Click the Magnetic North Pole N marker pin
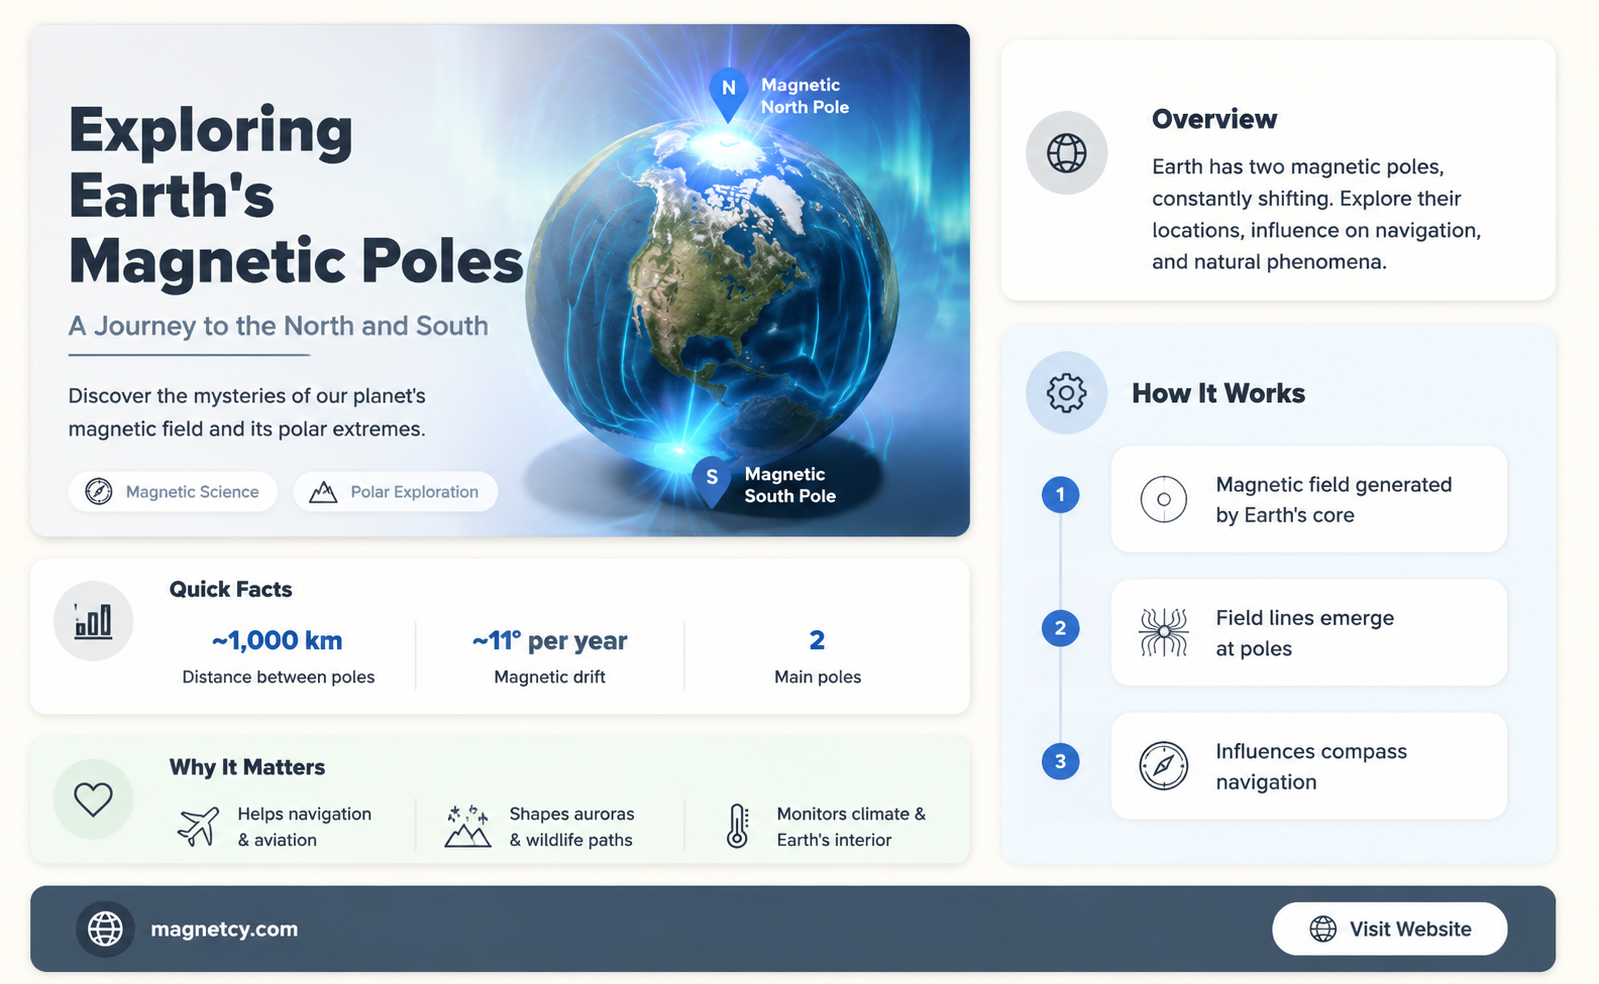The image size is (1599, 984). pyautogui.click(x=729, y=94)
